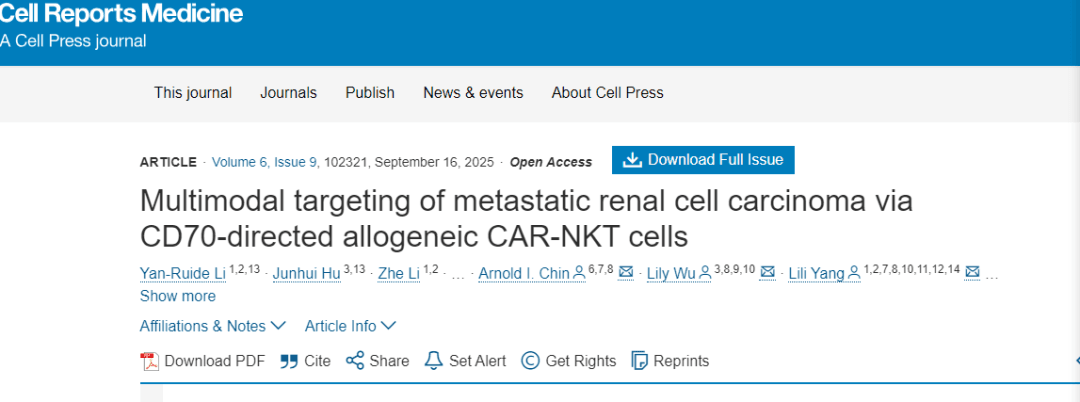Click the Get Rights copyright icon
The height and width of the screenshot is (402, 1080).
pos(530,361)
